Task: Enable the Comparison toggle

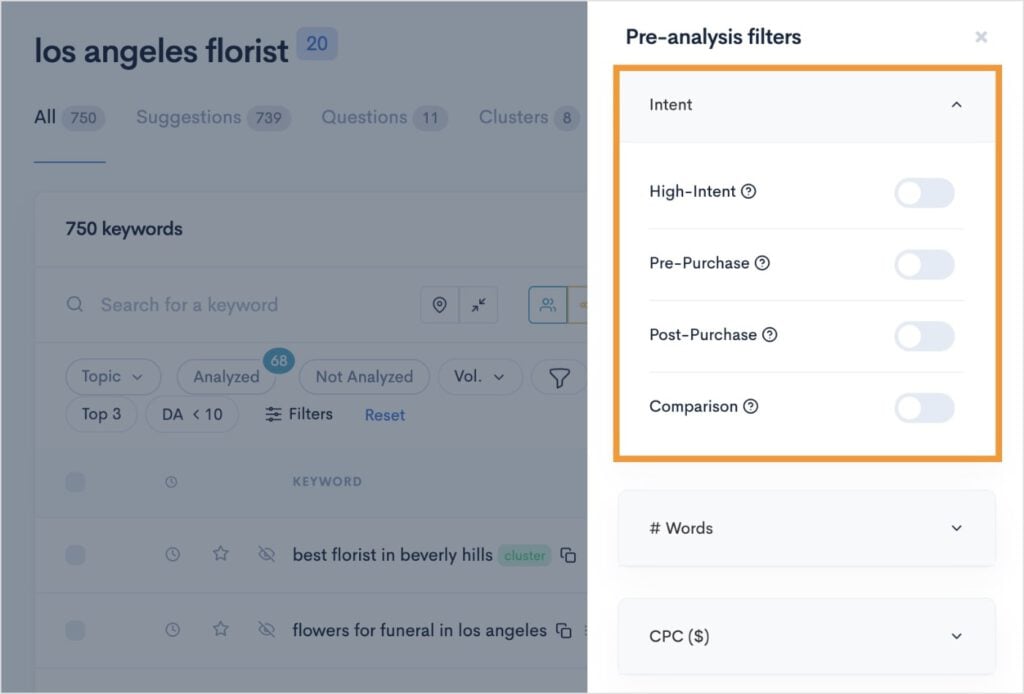Action: click(924, 407)
